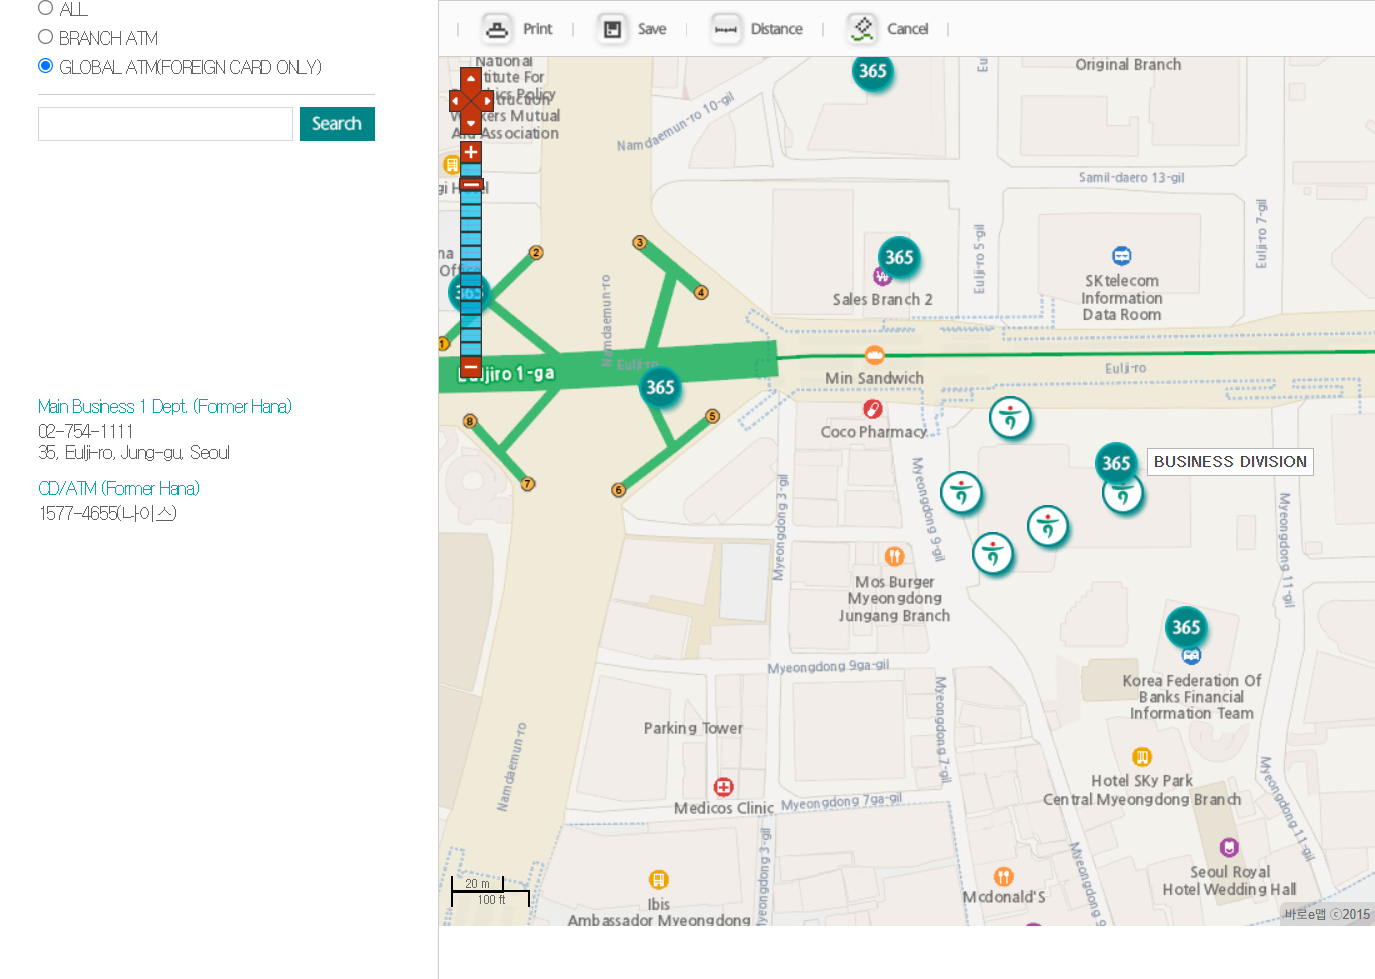Click the teal Search button
This screenshot has width=1375, height=979.
click(337, 124)
